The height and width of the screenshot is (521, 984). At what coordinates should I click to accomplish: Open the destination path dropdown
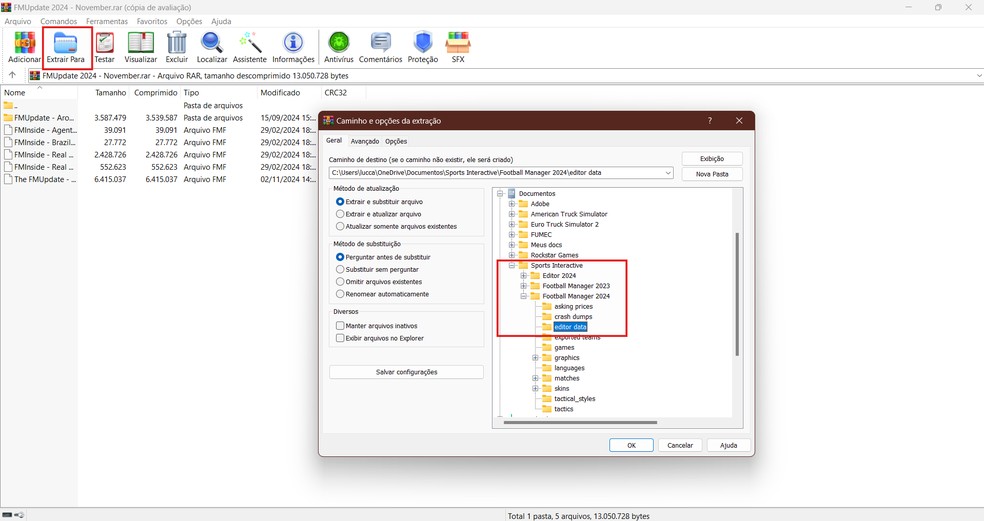pyautogui.click(x=667, y=173)
